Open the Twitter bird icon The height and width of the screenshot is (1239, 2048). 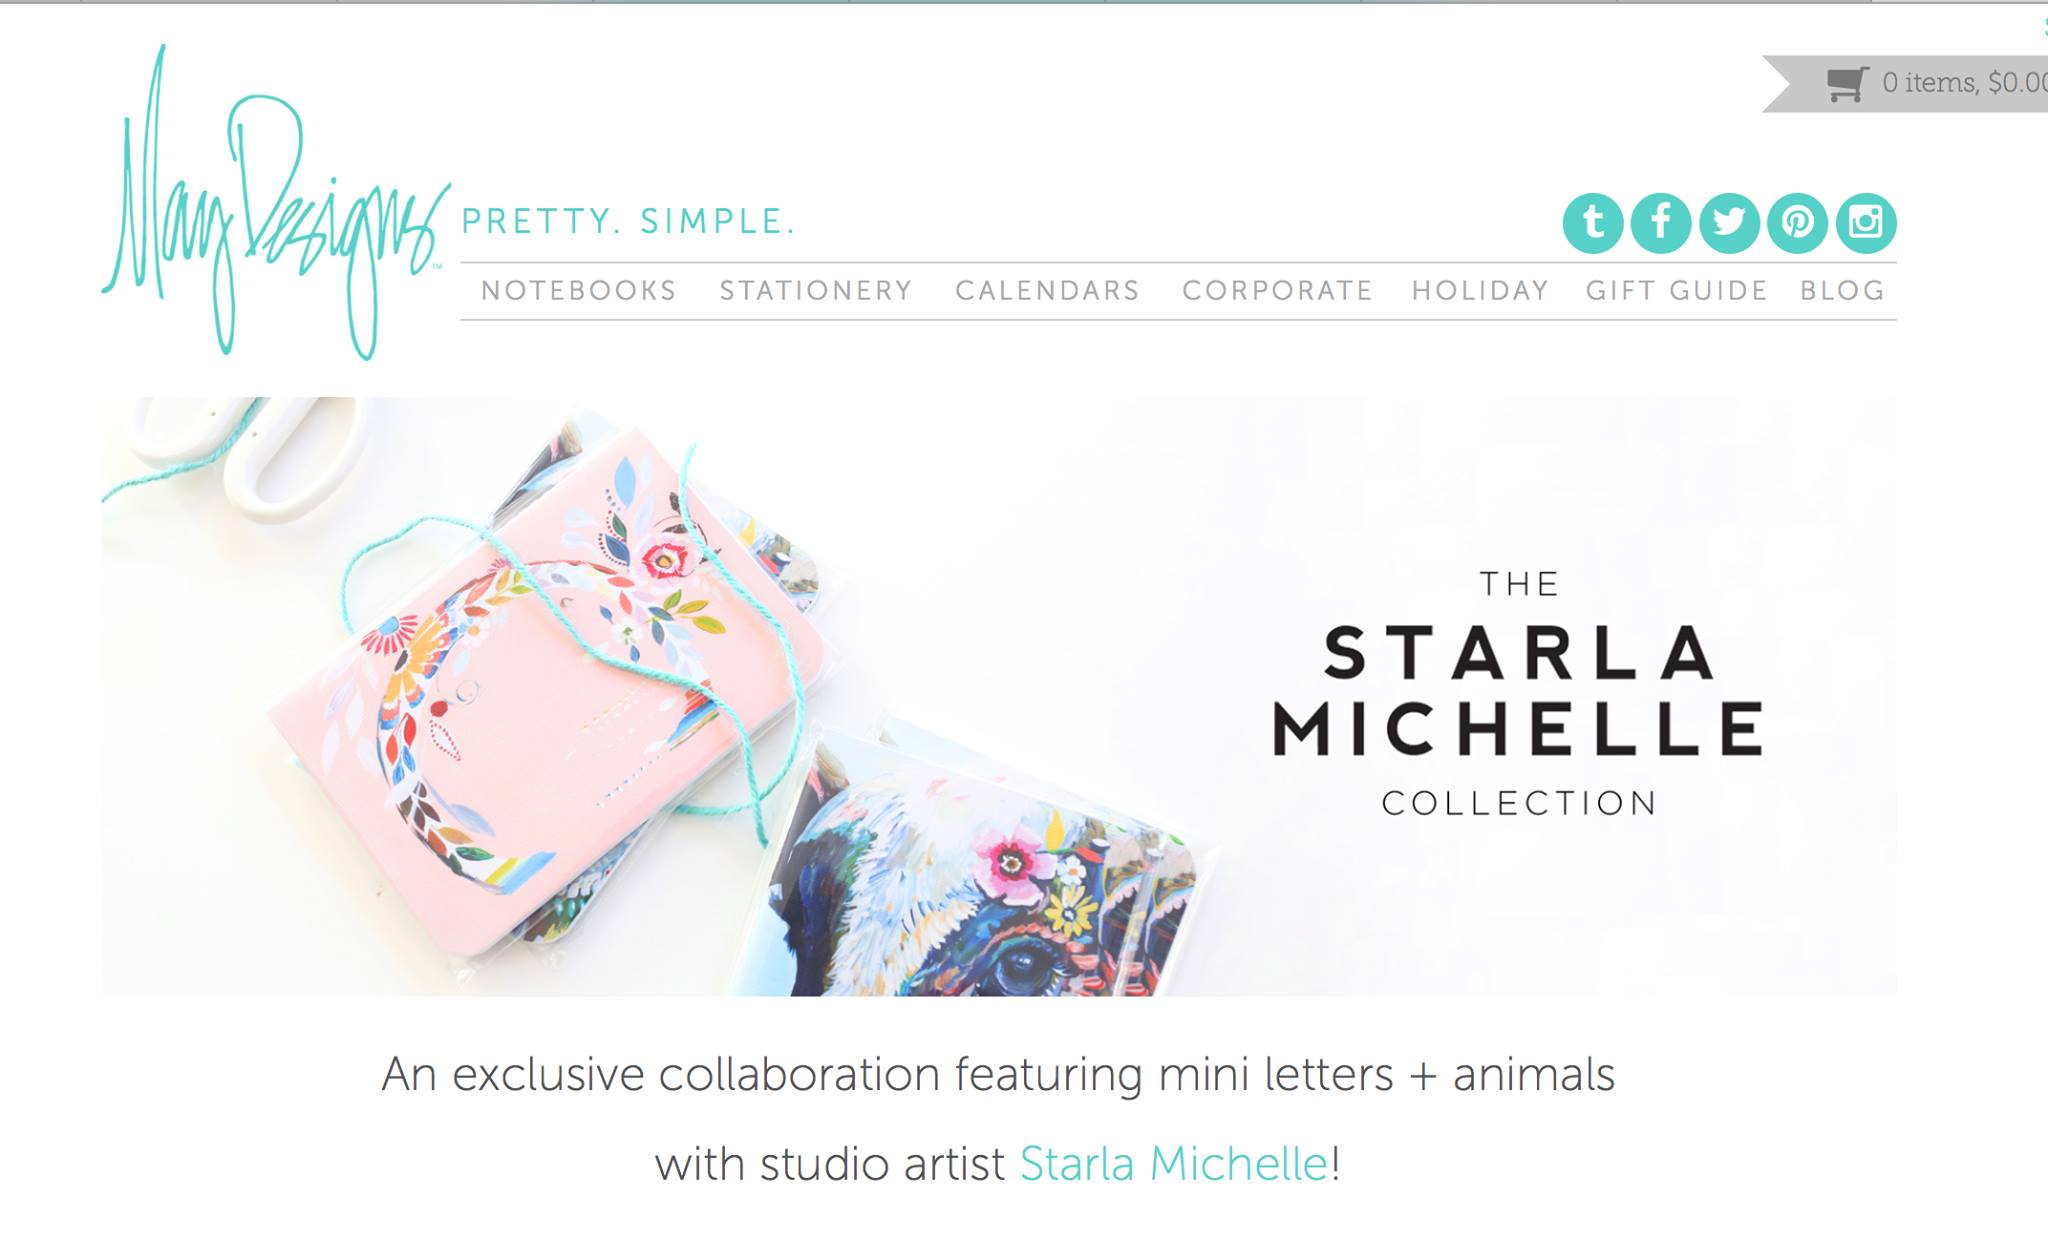[x=1729, y=223]
